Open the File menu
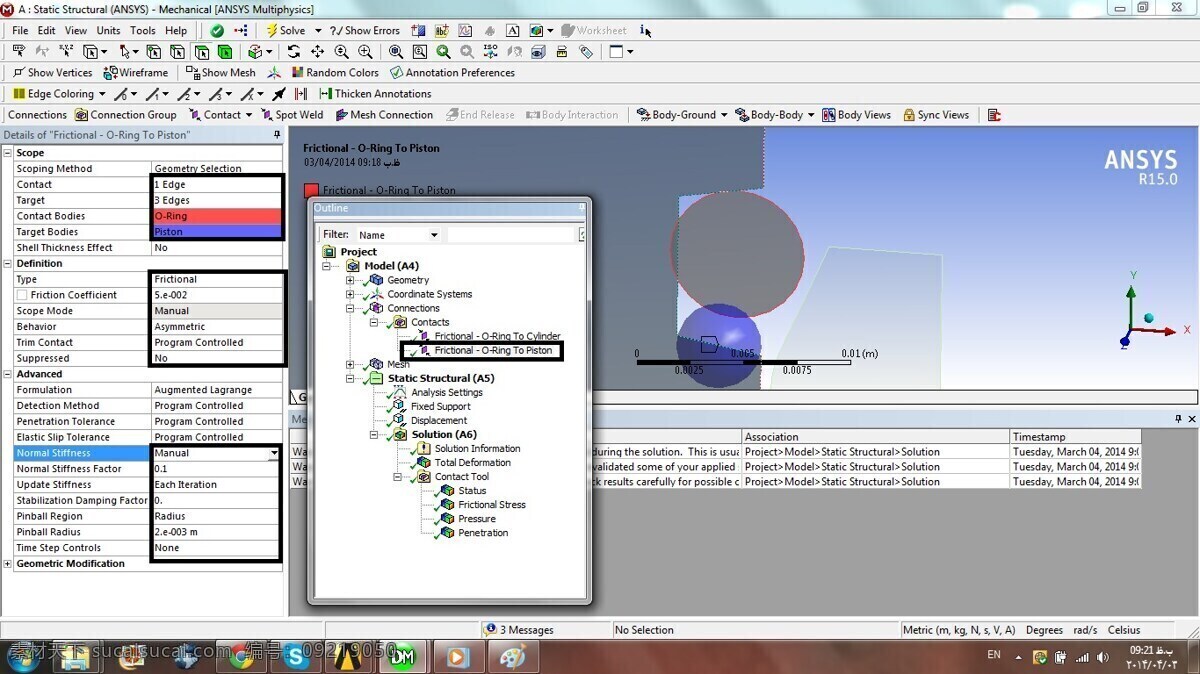Screen dimensions: 1200x674 [20, 31]
